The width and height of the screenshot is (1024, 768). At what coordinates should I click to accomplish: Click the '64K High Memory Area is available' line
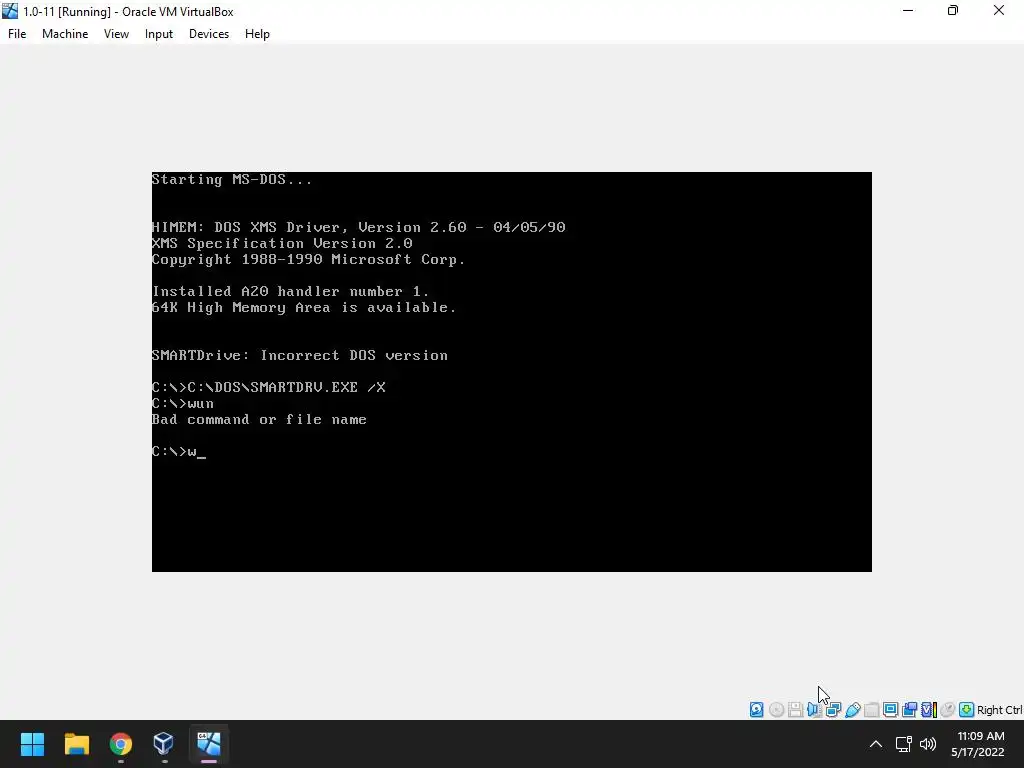pyautogui.click(x=304, y=308)
